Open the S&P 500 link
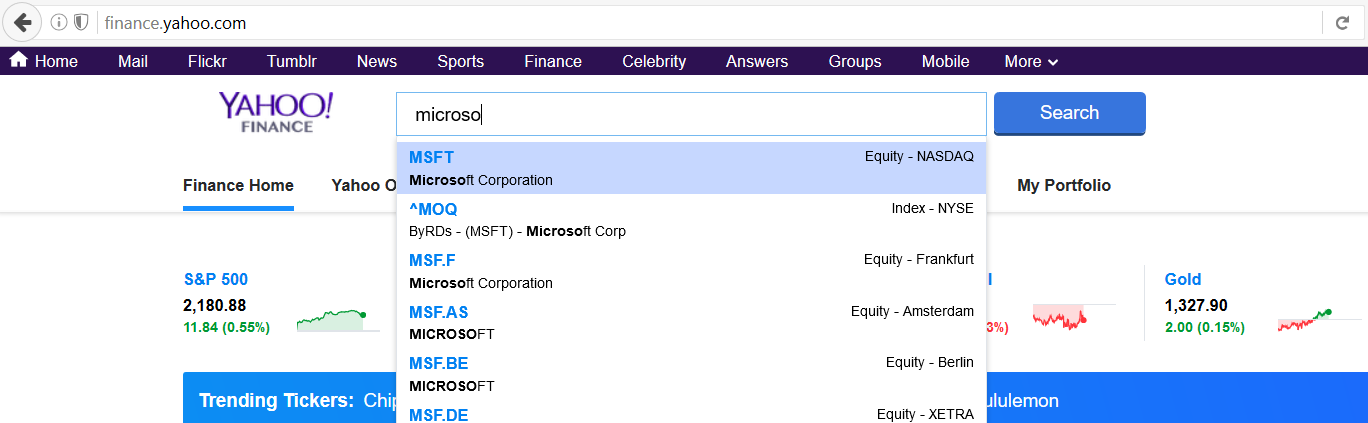Screen dimensions: 1368x423 [x=216, y=280]
